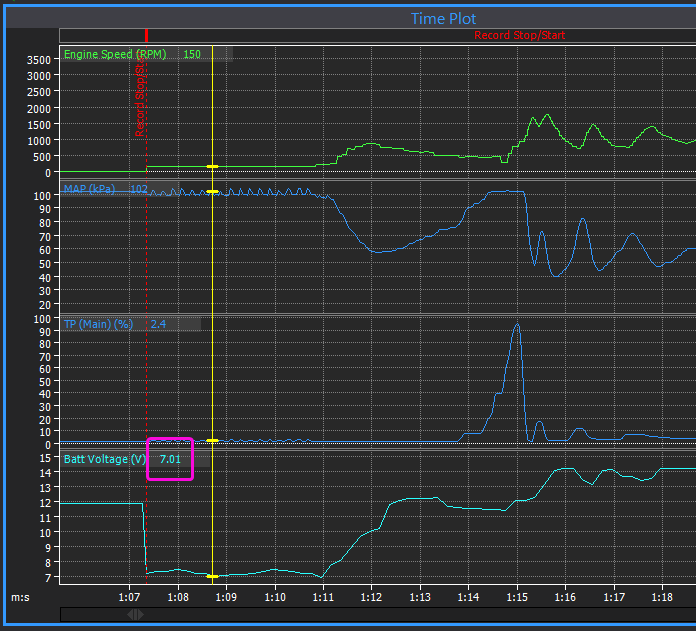Click the 2000 RPM axis label
Viewport: 696px width, 631px height.
coord(39,109)
